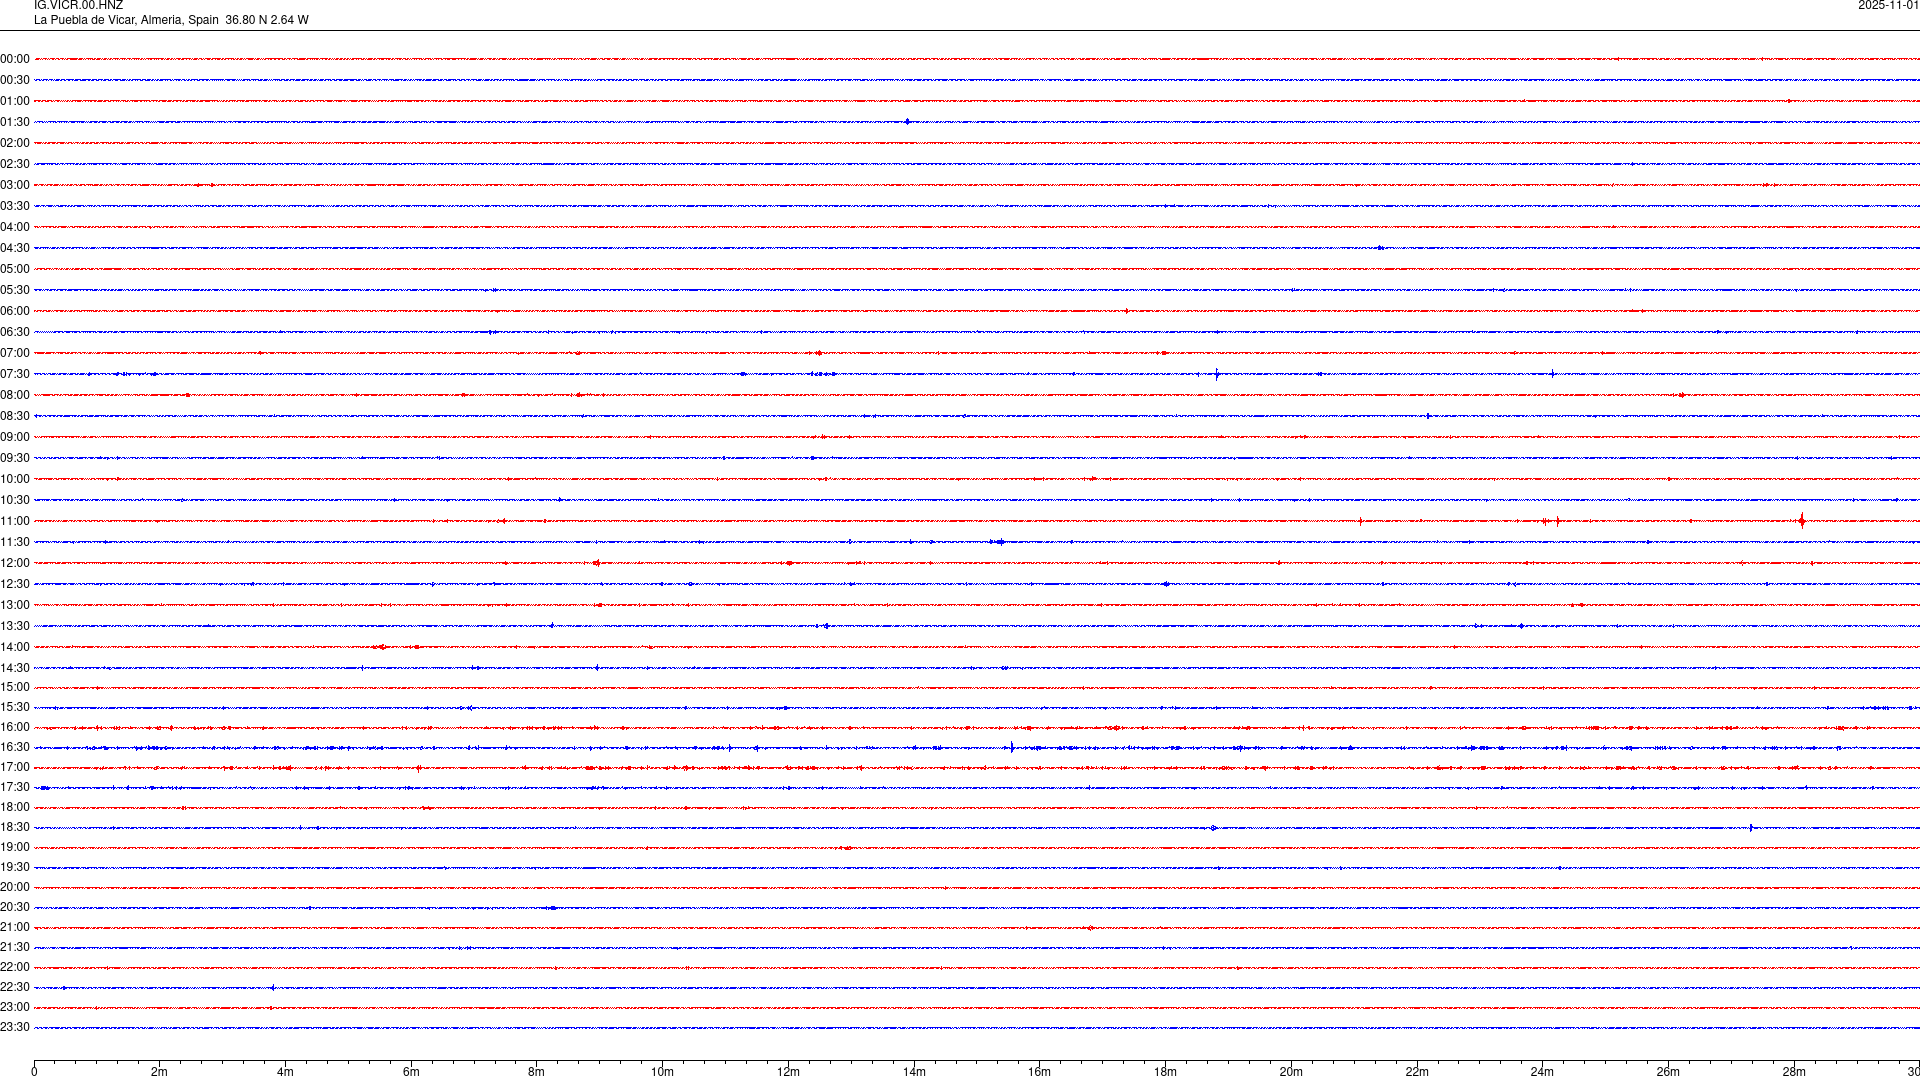Click the 2025-11-01 date label
Viewport: 1920px width, 1080px height.
pos(1887,5)
